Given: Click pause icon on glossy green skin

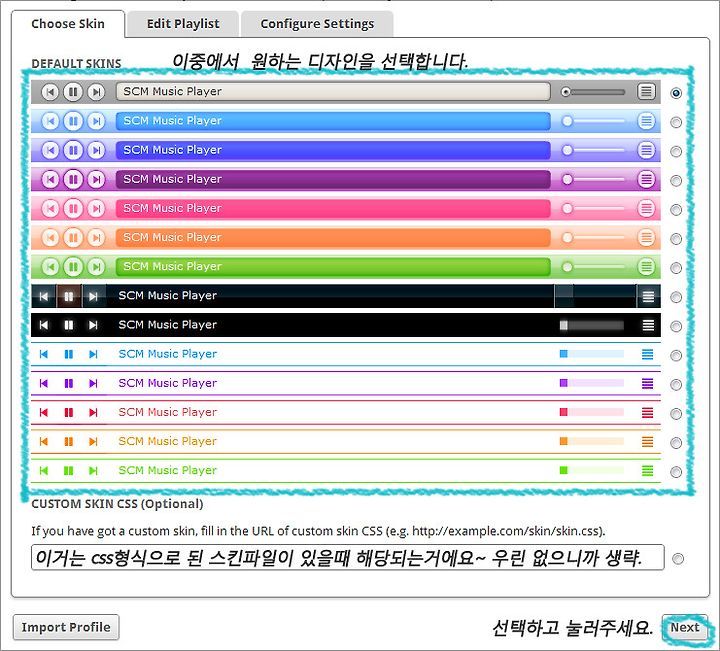Looking at the screenshot, I should 73,267.
